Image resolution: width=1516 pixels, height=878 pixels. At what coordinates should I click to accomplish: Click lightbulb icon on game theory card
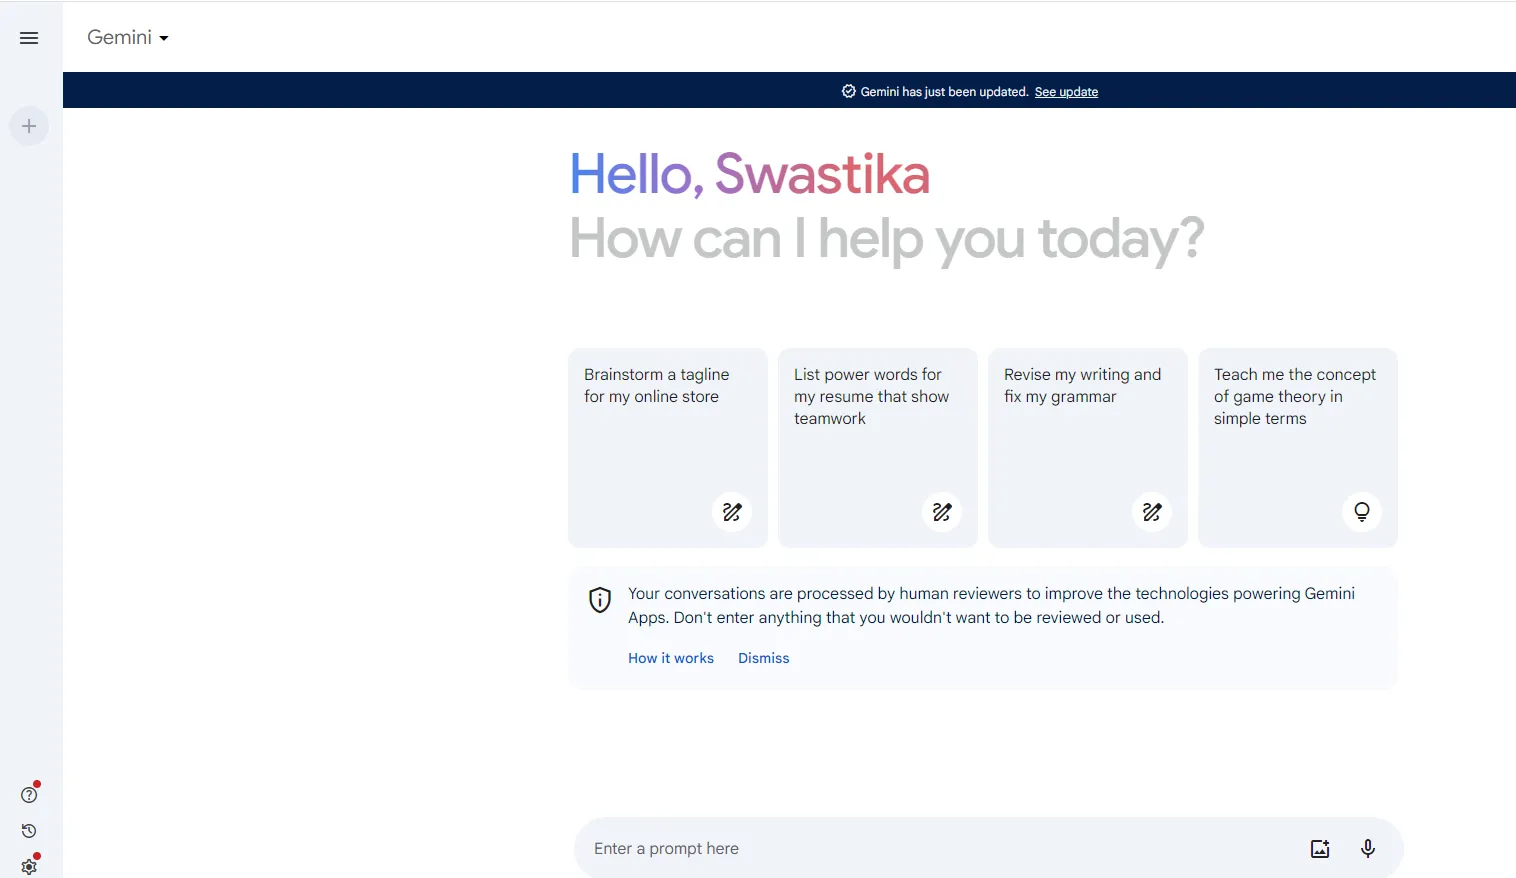coord(1362,512)
